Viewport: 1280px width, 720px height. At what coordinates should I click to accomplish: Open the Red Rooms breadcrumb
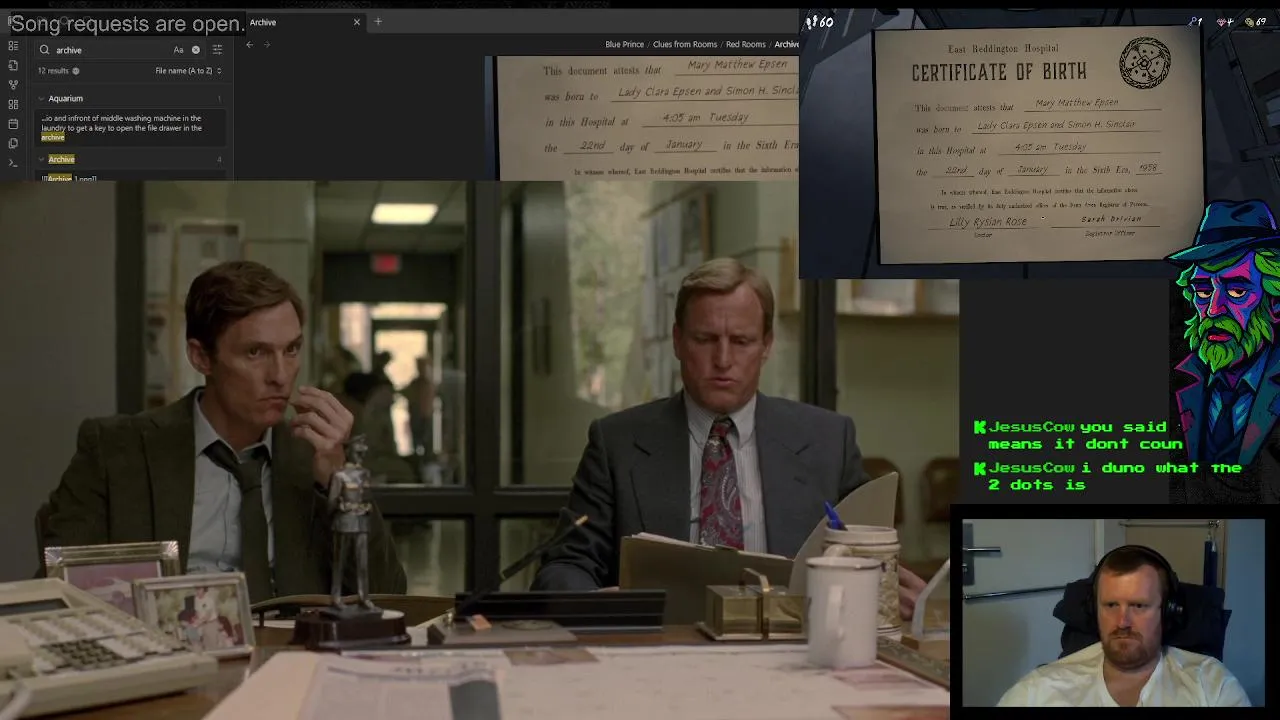pyautogui.click(x=746, y=44)
